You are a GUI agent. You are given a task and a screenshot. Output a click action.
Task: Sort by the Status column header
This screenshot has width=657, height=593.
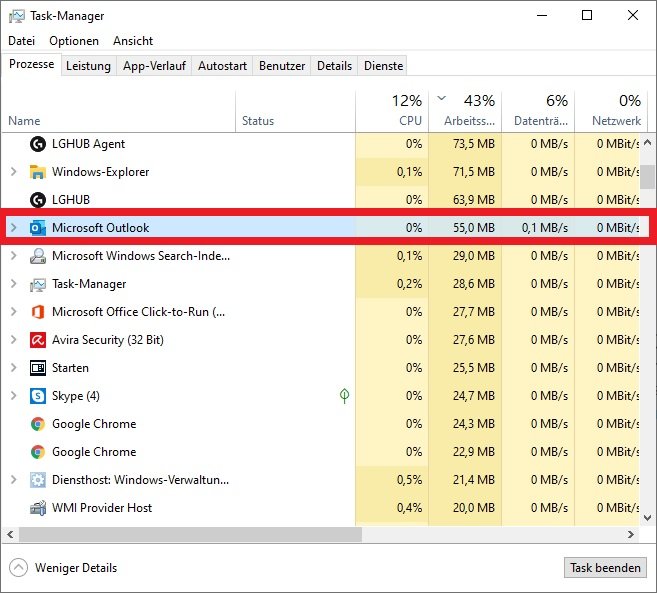295,111
